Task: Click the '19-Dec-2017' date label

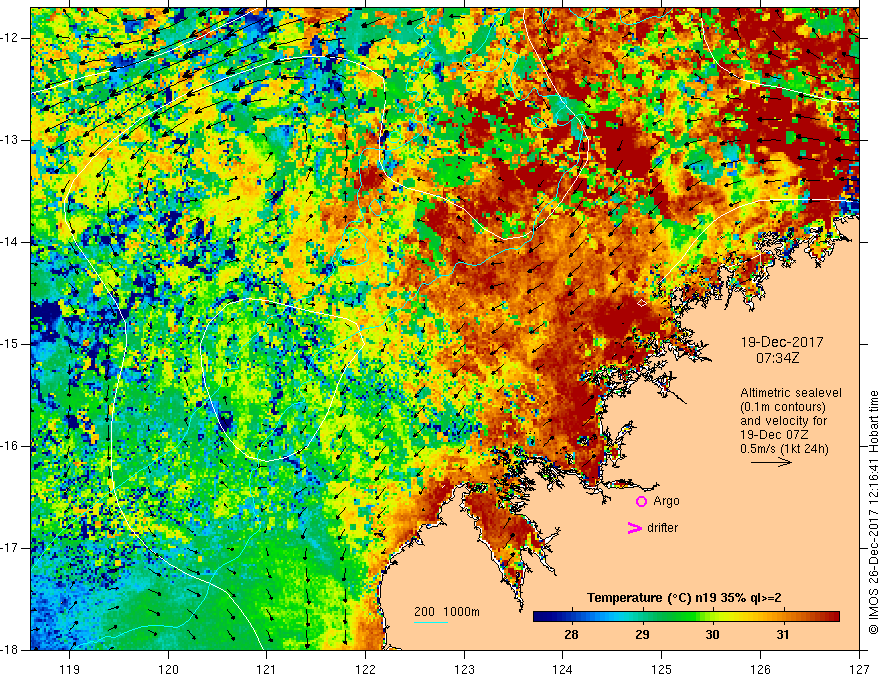Action: tap(782, 342)
